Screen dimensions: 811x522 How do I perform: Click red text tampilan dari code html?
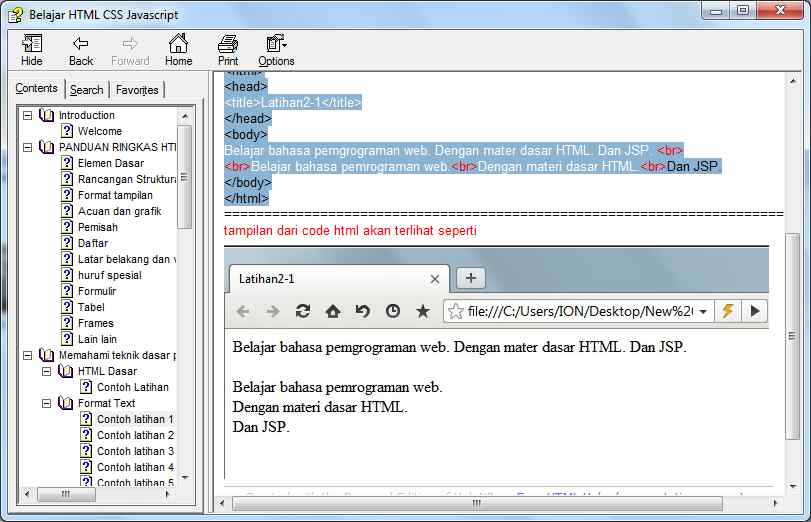click(350, 231)
